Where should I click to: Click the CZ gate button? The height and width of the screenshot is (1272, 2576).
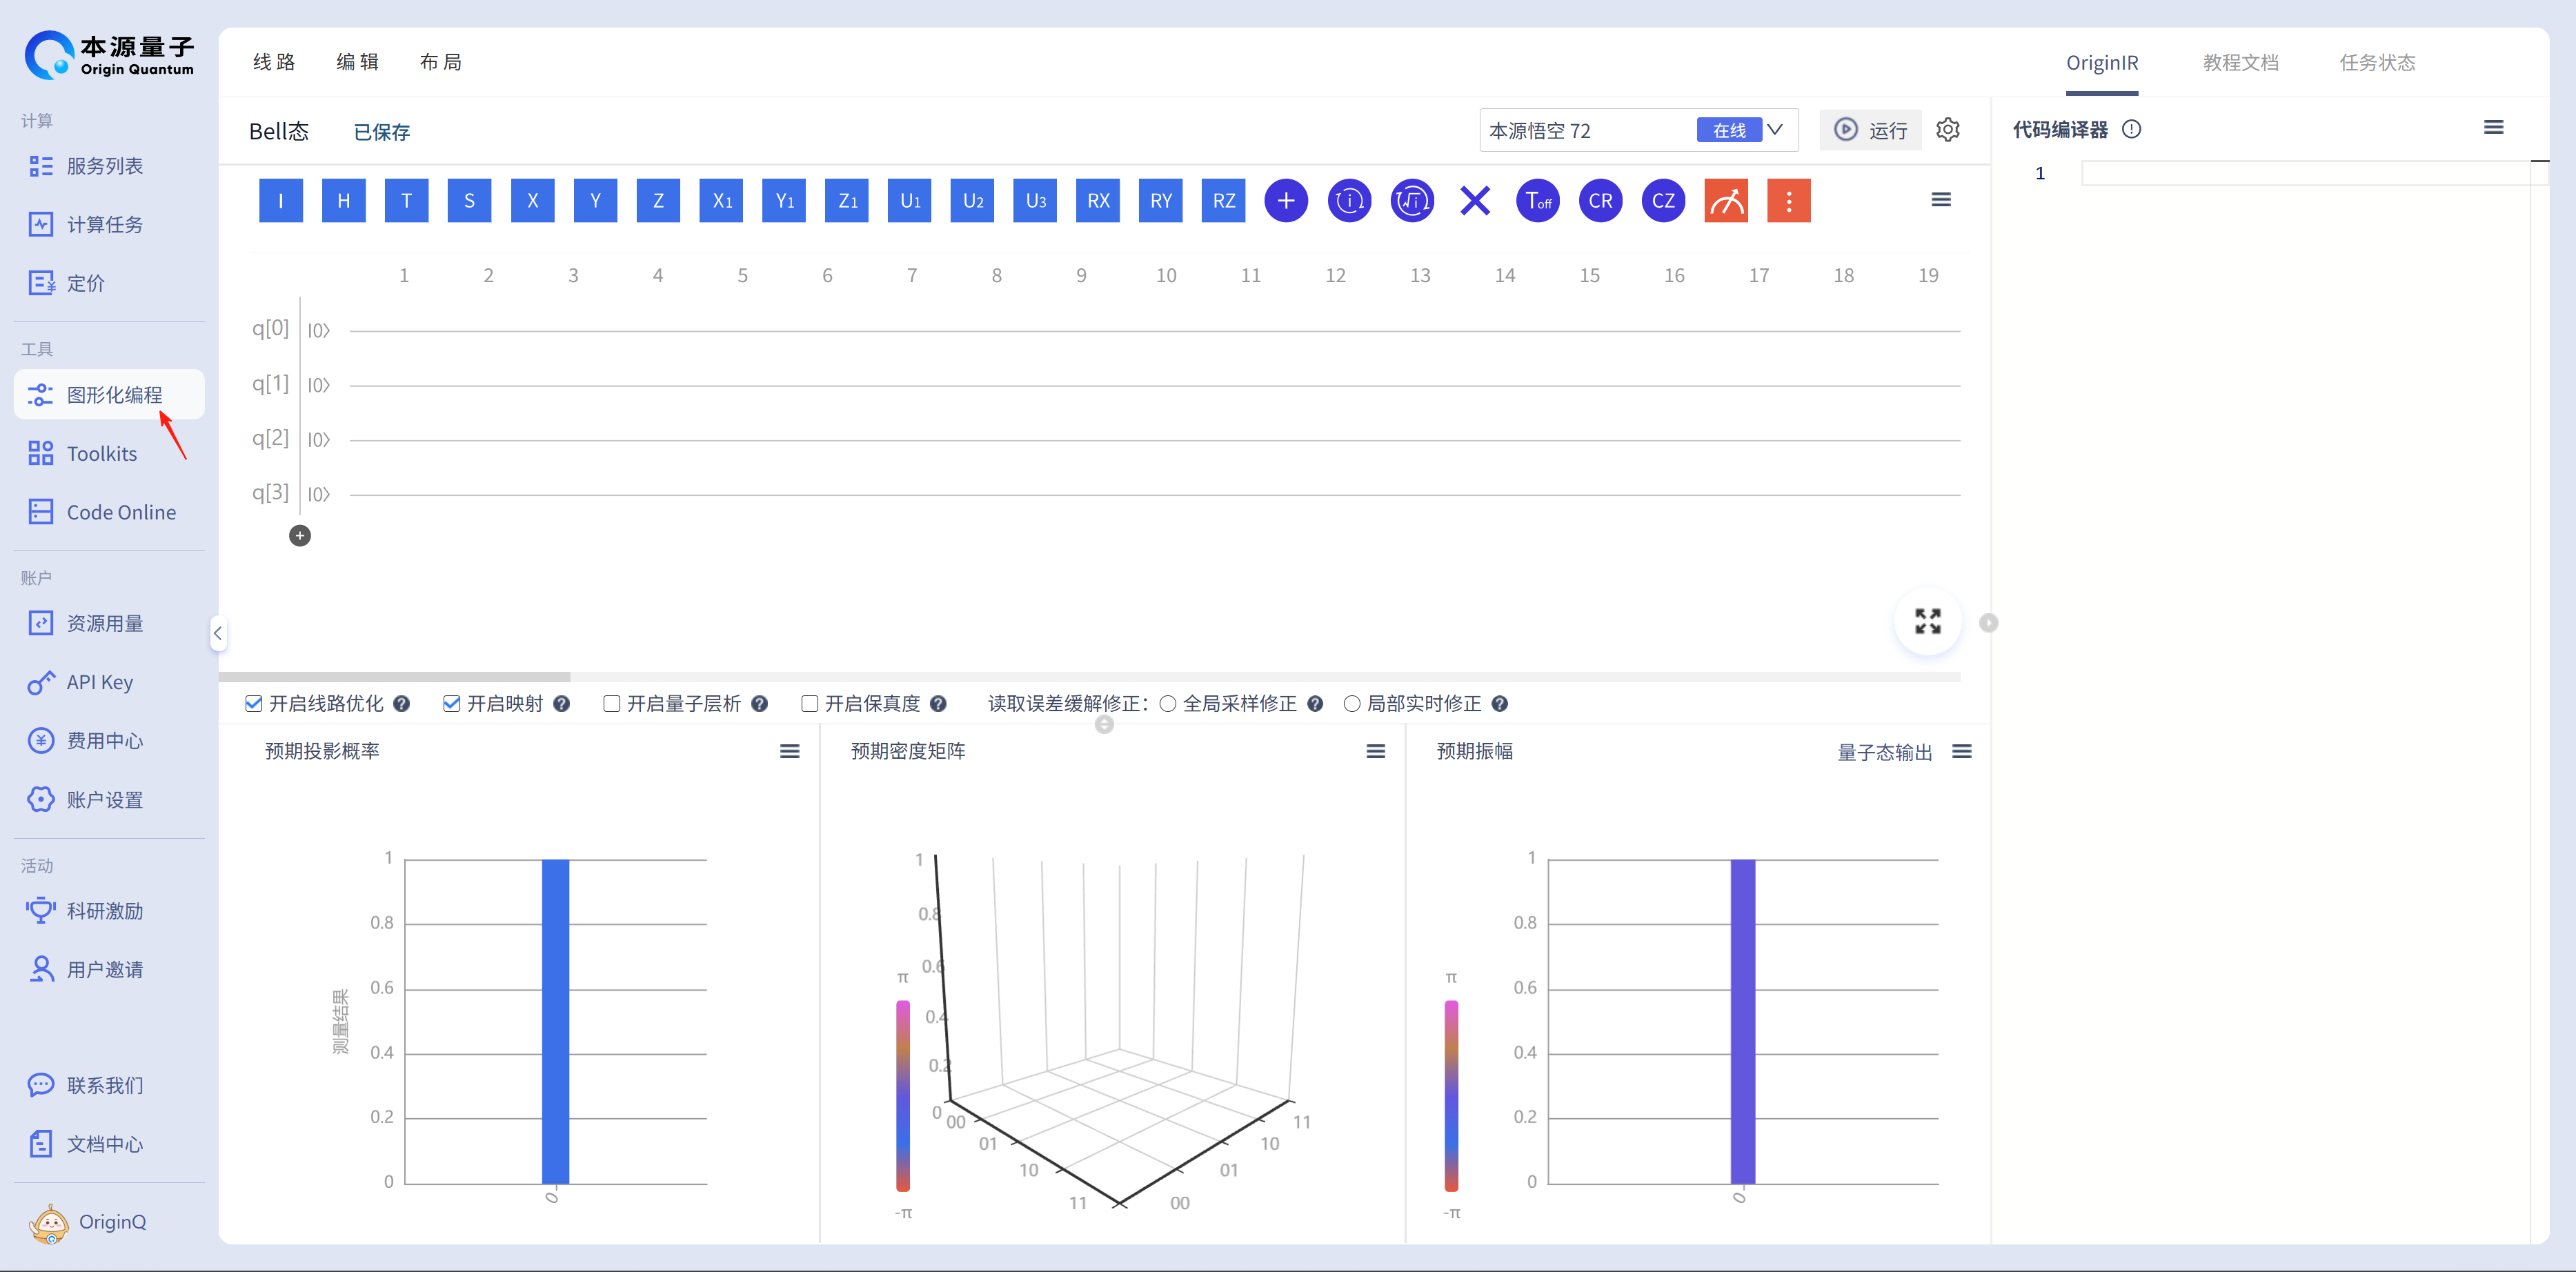pyautogui.click(x=1663, y=201)
